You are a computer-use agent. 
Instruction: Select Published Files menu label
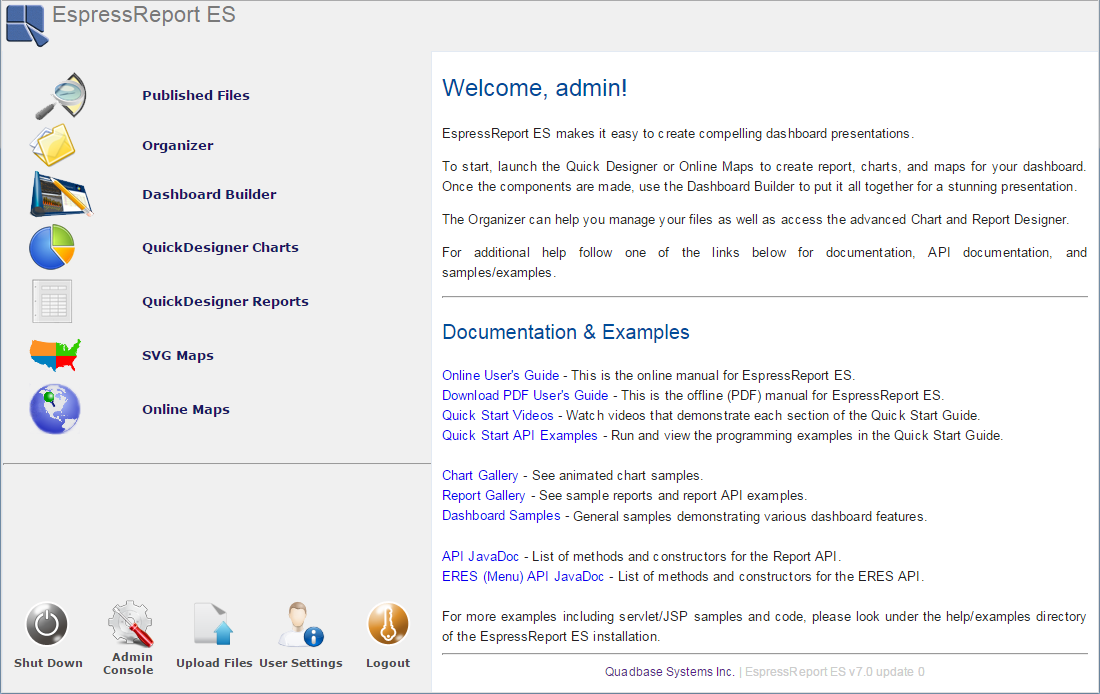[x=196, y=95]
